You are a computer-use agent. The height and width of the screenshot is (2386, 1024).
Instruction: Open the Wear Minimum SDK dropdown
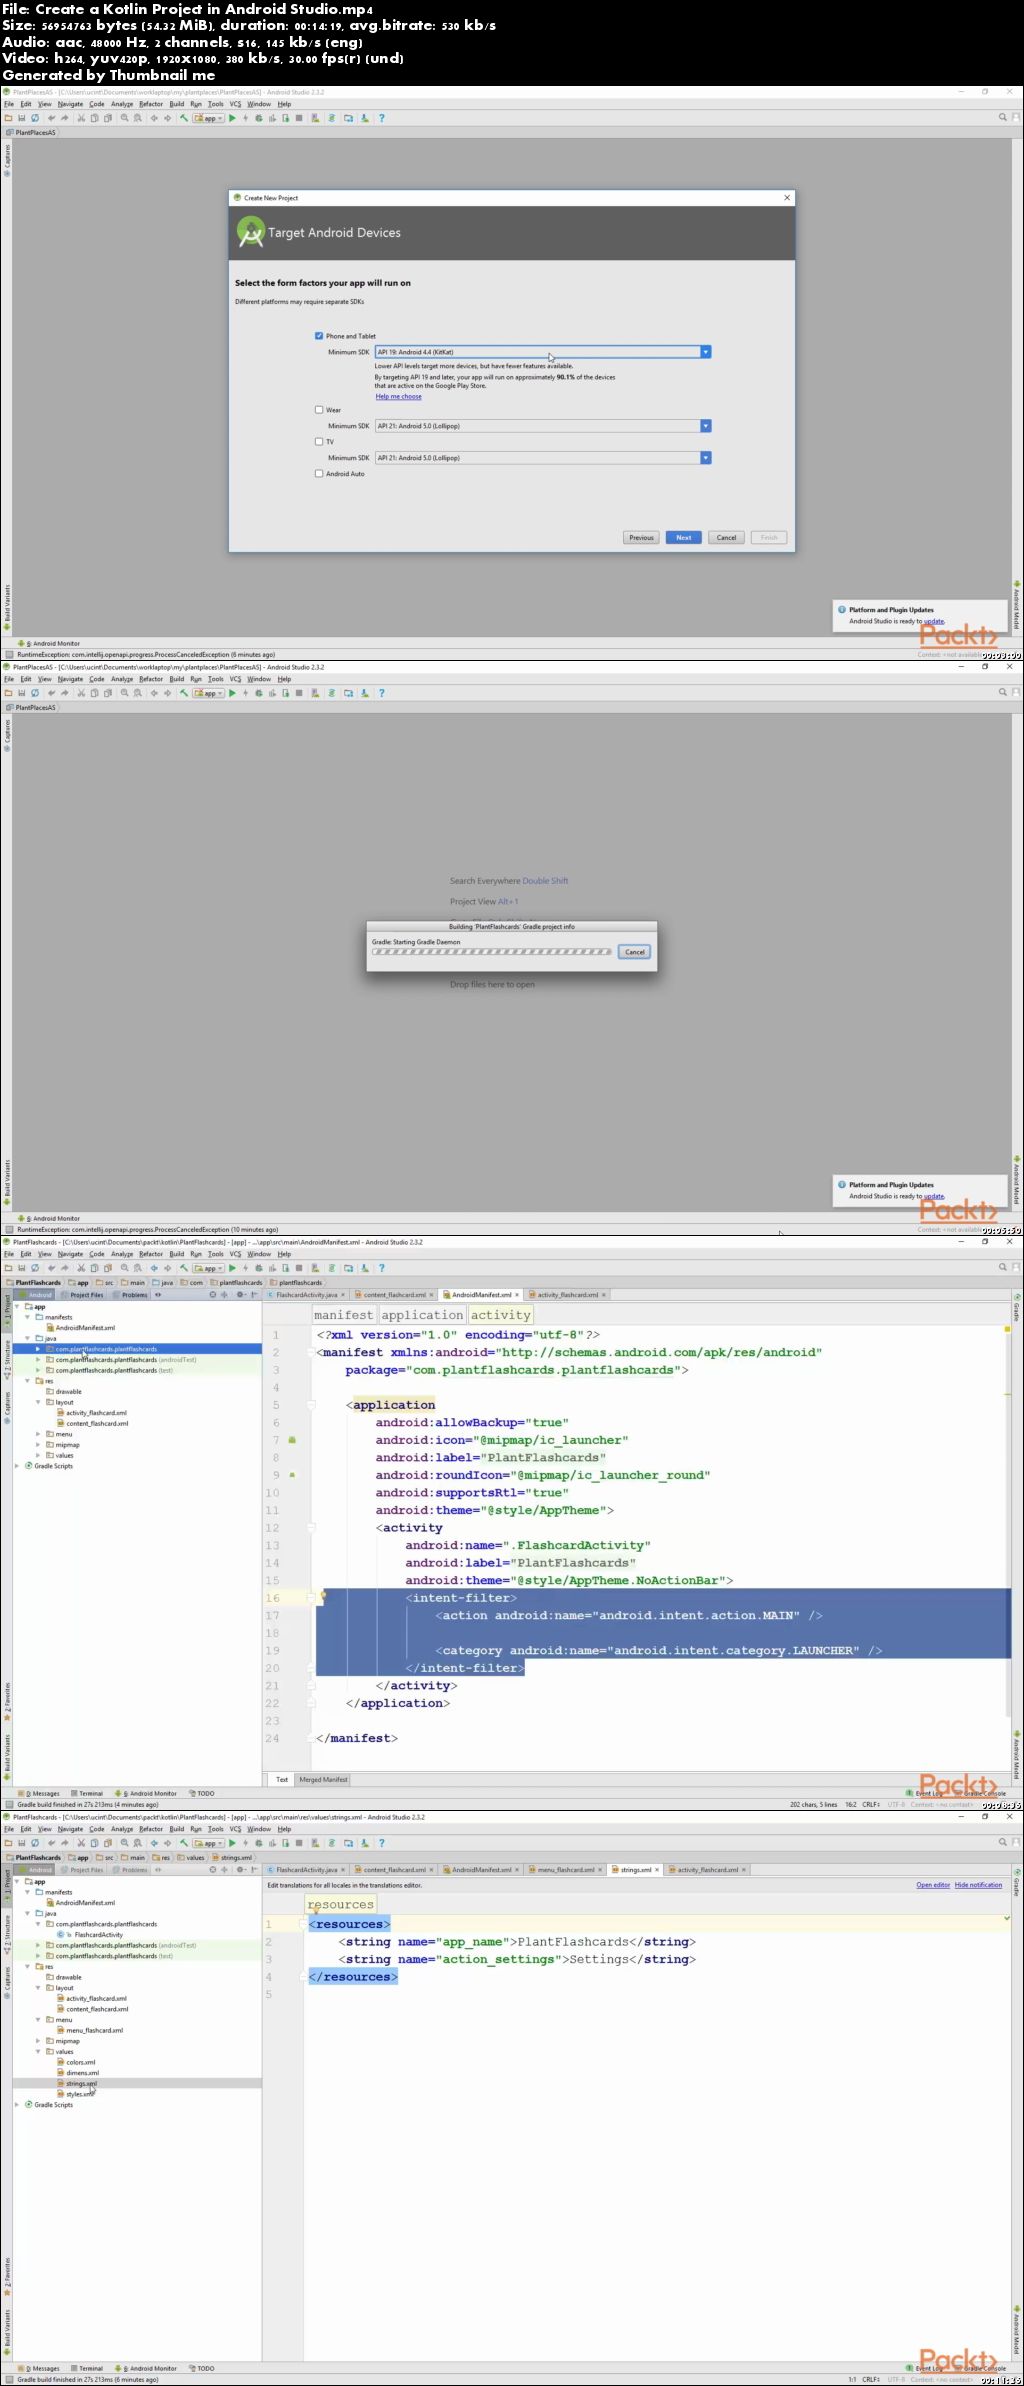543,426
